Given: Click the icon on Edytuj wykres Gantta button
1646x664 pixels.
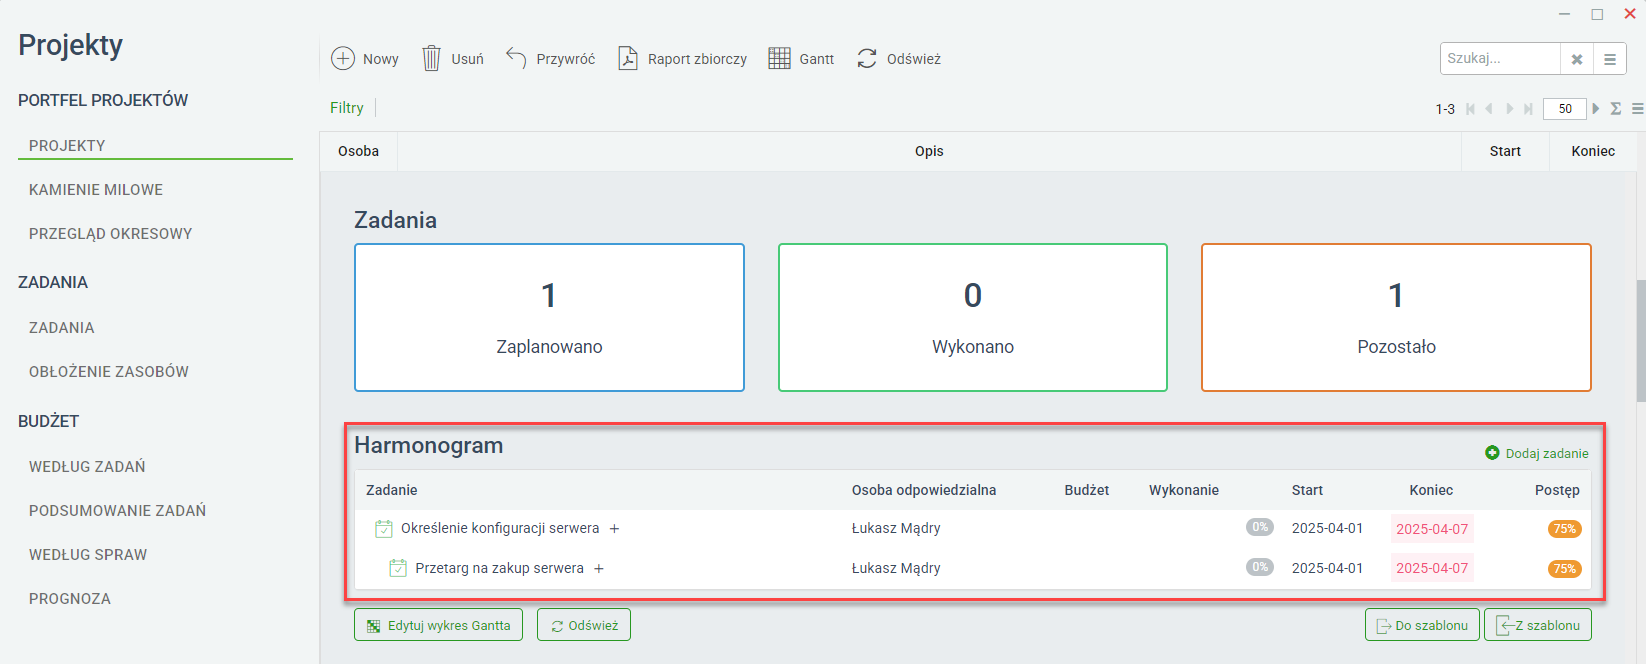Looking at the screenshot, I should click(373, 626).
